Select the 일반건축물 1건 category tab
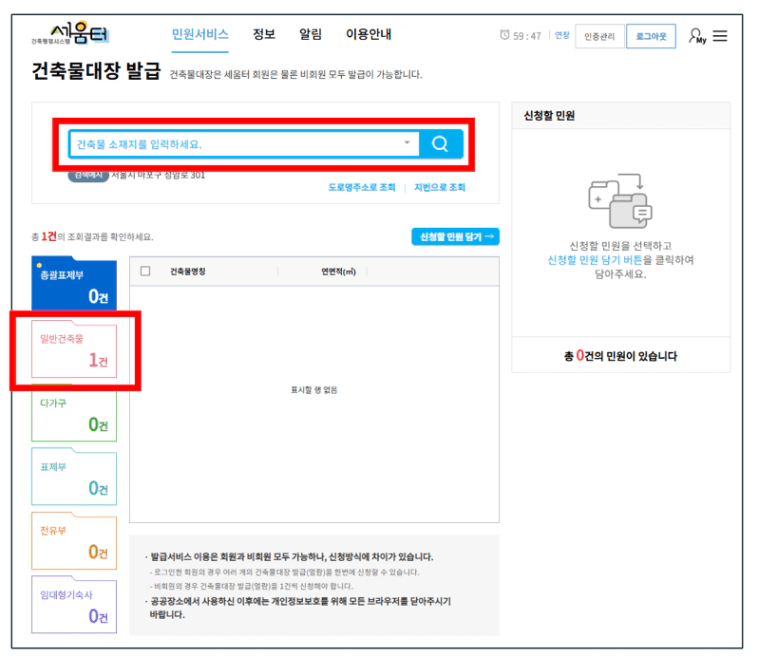The height and width of the screenshot is (657, 758). pyautogui.click(x=74, y=351)
